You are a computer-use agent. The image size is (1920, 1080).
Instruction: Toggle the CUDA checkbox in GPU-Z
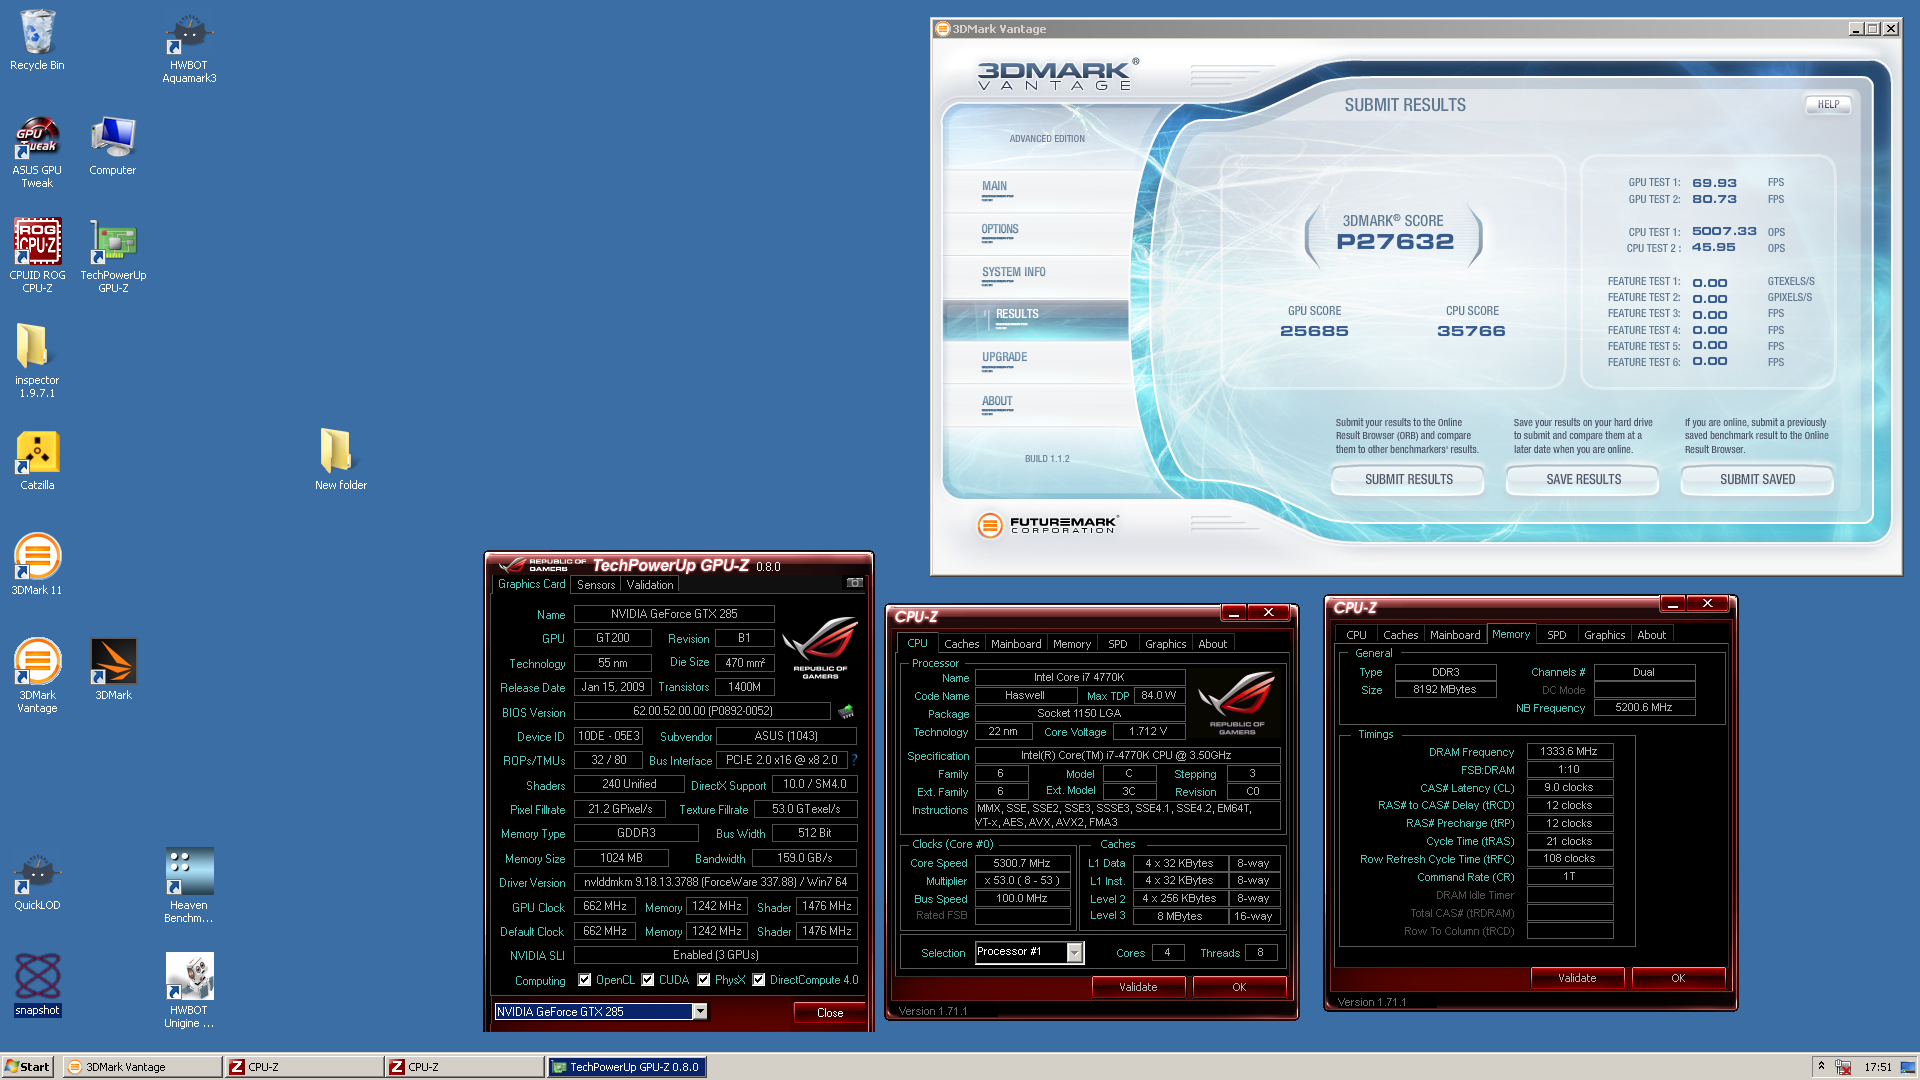(648, 980)
